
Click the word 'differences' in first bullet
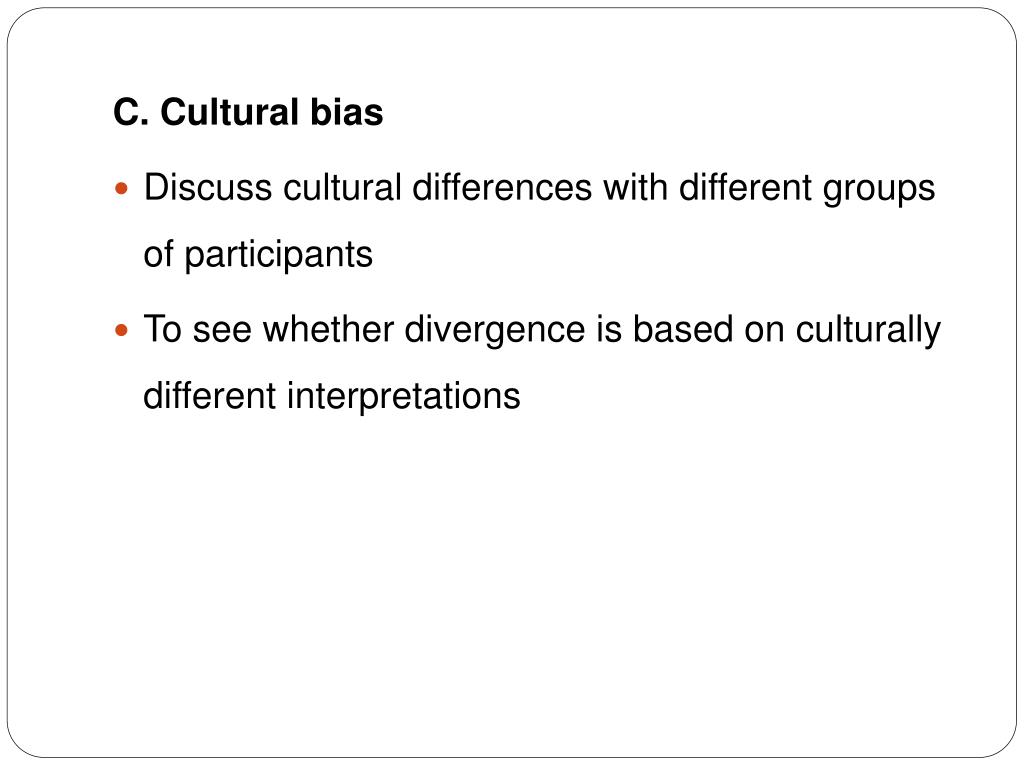[x=502, y=188]
